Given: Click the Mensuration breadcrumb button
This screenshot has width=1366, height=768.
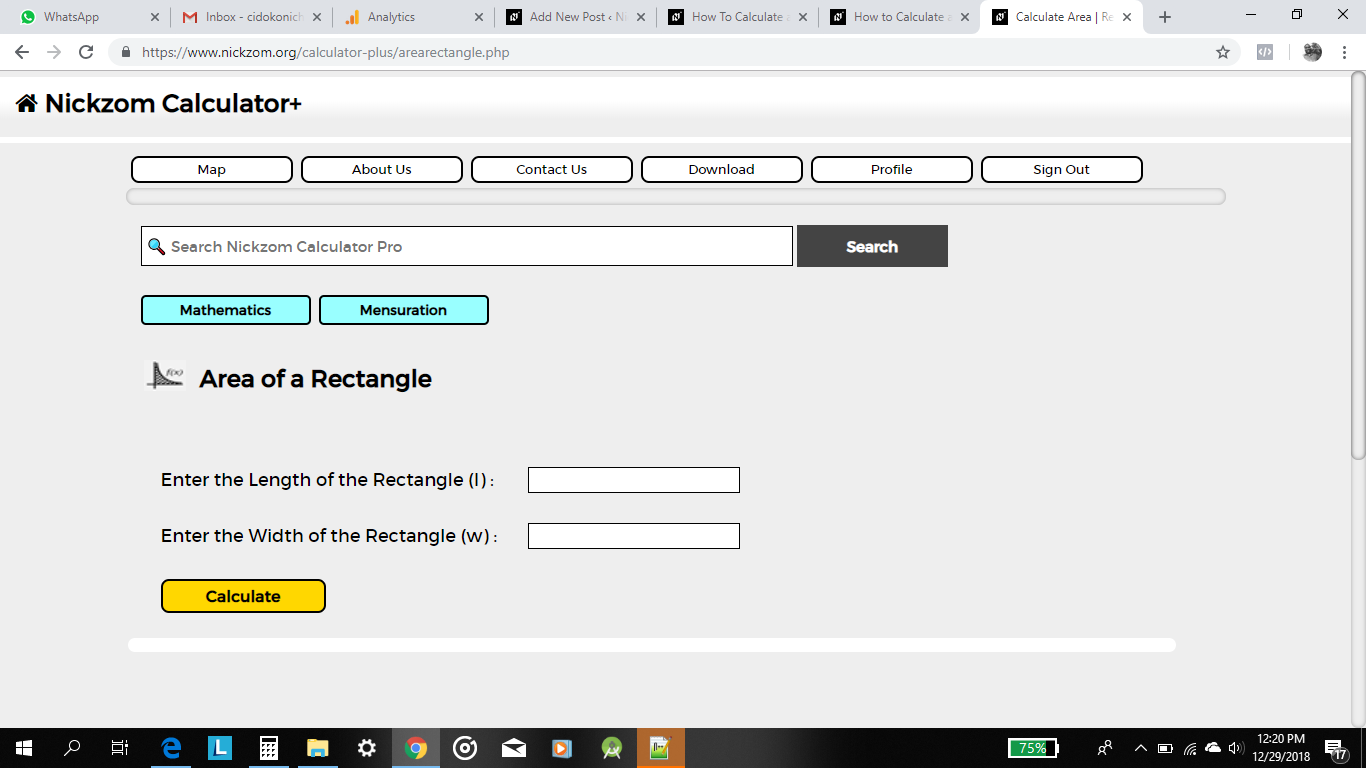Looking at the screenshot, I should [404, 310].
